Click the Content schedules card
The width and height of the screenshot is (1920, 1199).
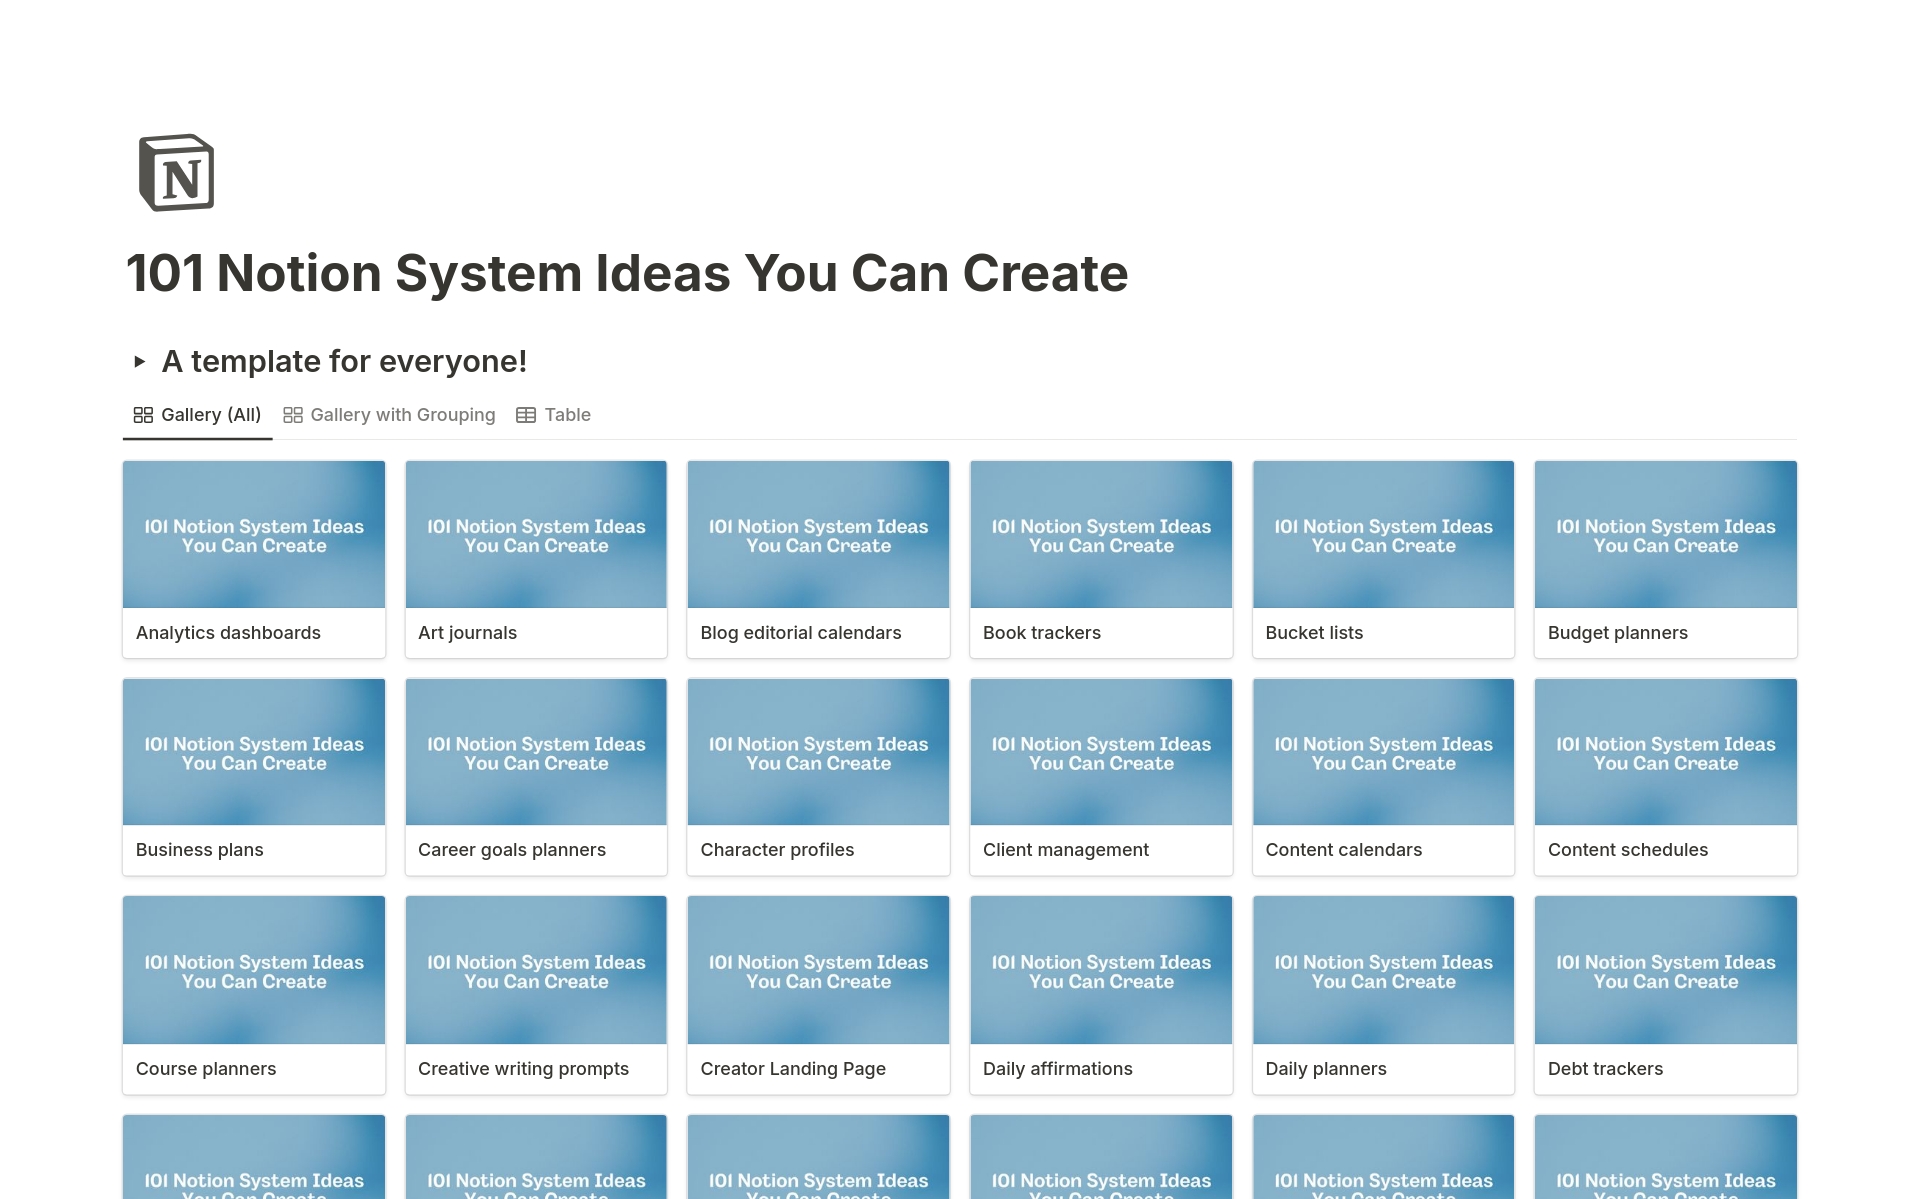tap(1665, 776)
